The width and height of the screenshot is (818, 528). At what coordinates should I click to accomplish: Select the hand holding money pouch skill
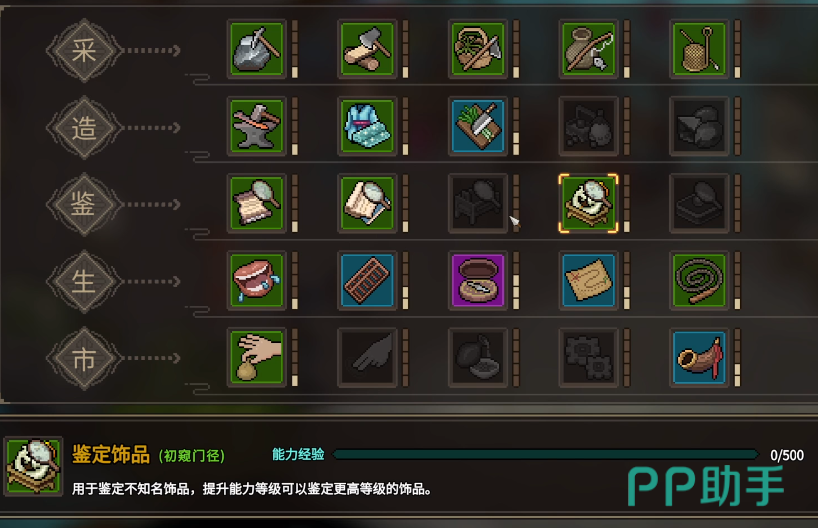pos(257,357)
